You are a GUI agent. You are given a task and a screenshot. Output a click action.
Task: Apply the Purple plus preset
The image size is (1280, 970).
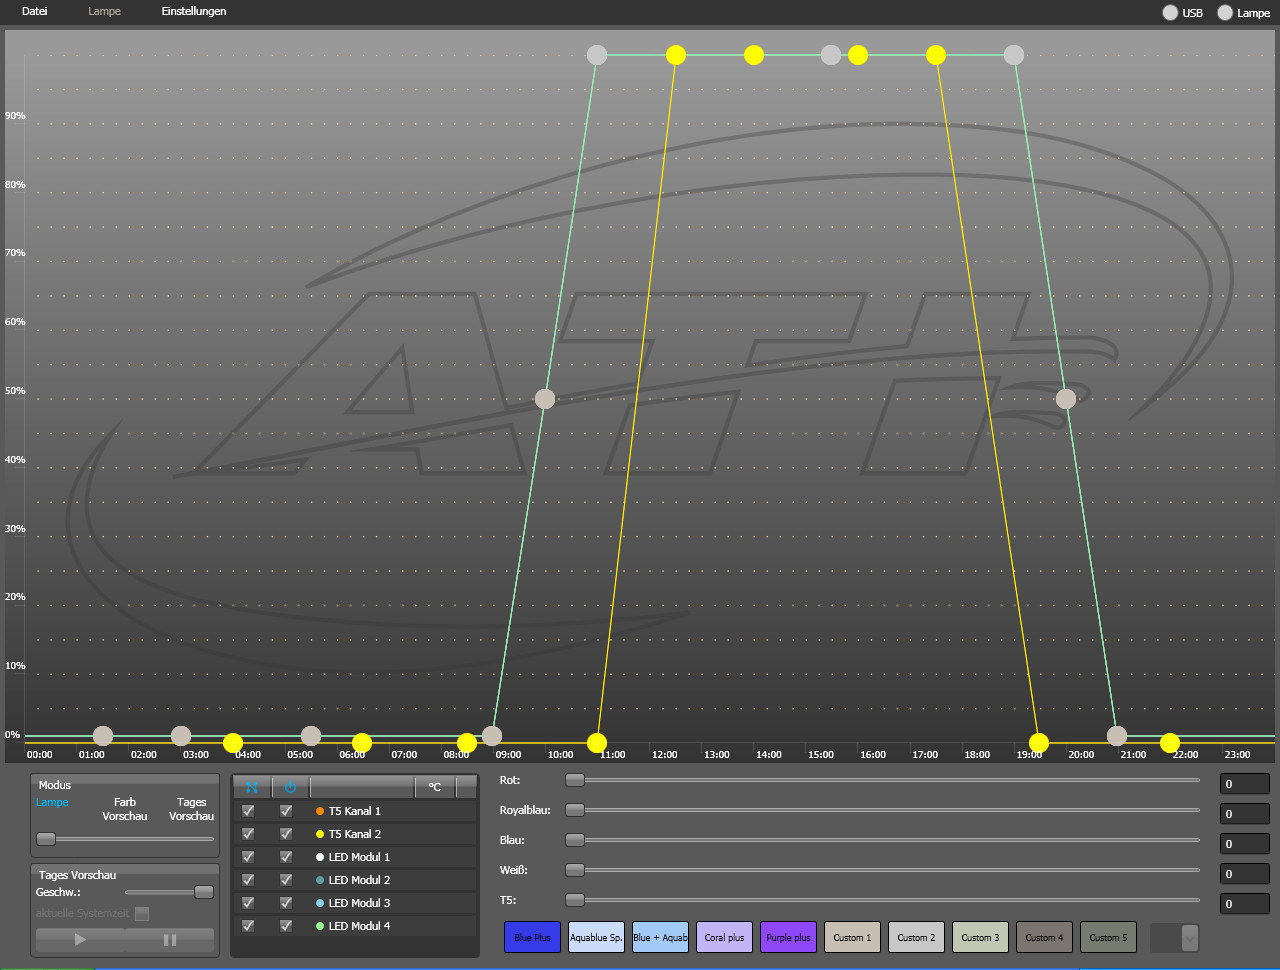(789, 937)
